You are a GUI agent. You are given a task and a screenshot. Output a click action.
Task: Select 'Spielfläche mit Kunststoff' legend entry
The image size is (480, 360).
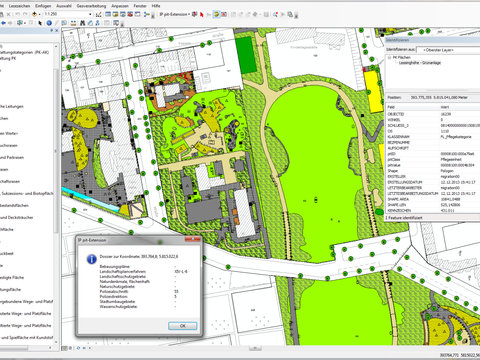[x=27, y=337]
